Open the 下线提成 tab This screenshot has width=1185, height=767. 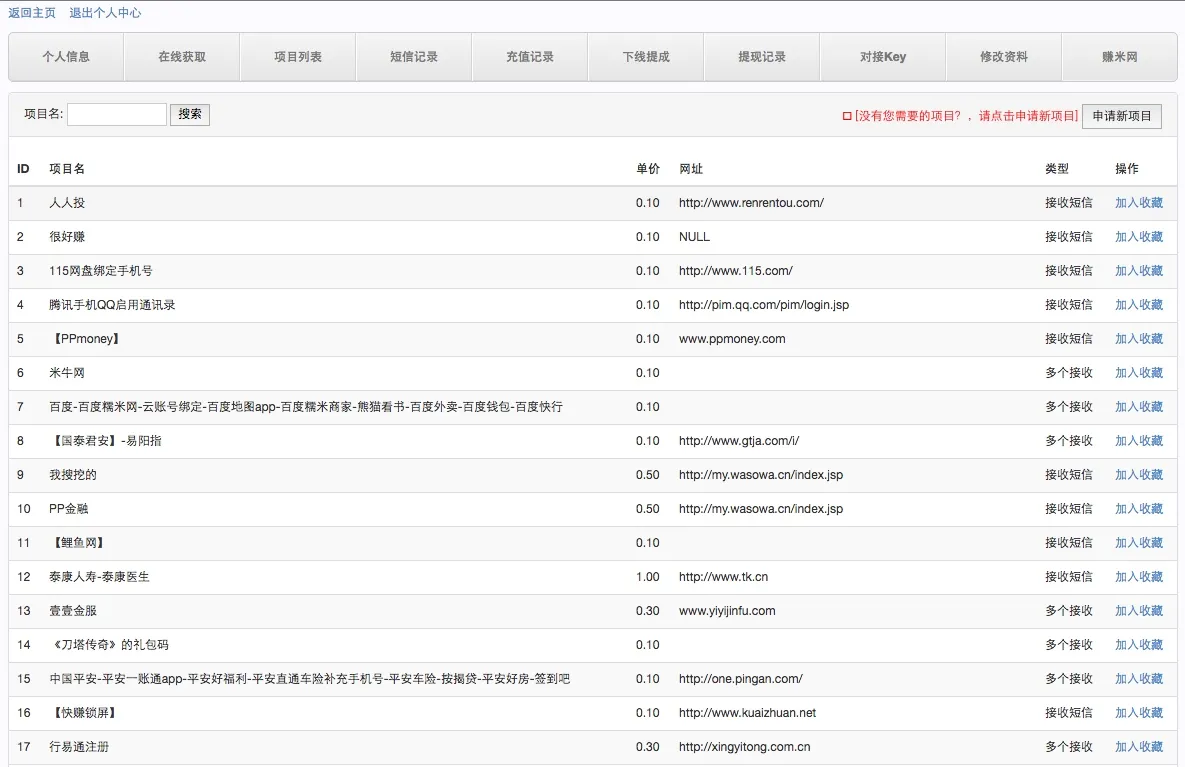[646, 57]
